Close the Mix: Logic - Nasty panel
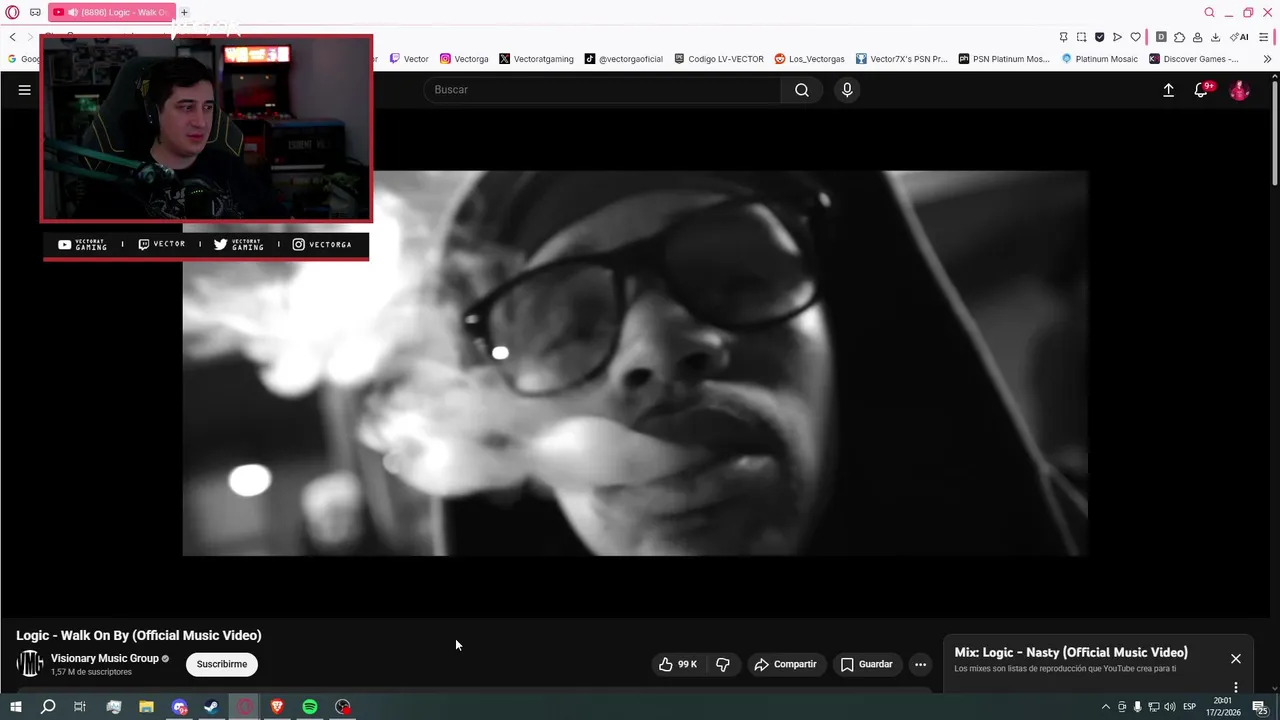Image resolution: width=1280 pixels, height=720 pixels. 1236,659
